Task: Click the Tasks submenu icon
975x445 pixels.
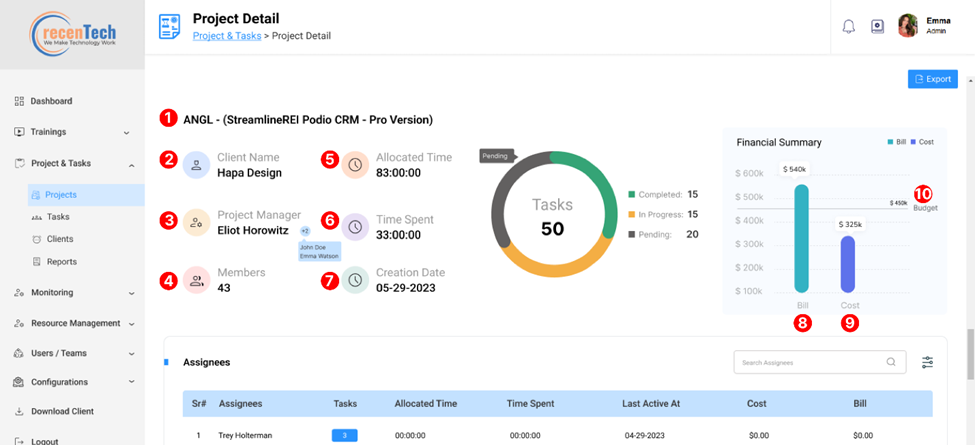Action: pyautogui.click(x=36, y=218)
